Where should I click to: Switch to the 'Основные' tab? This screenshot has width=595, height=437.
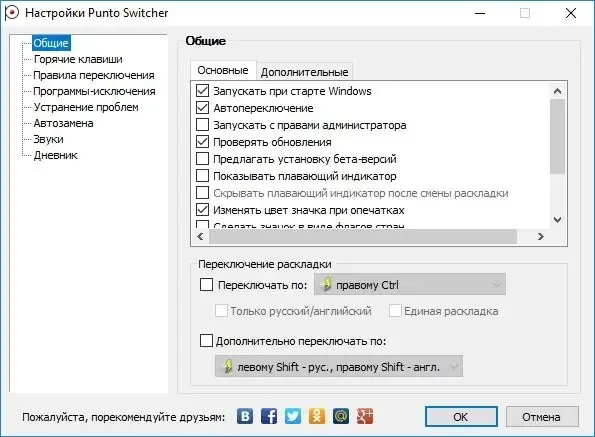[x=223, y=71]
